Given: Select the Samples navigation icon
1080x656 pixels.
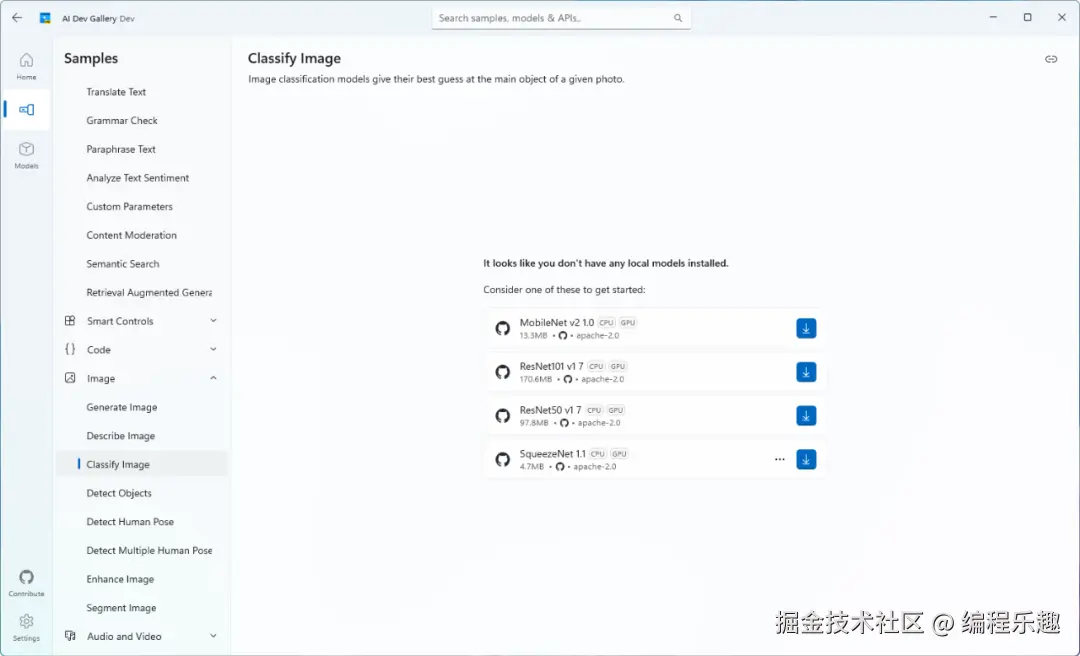Looking at the screenshot, I should [x=26, y=110].
